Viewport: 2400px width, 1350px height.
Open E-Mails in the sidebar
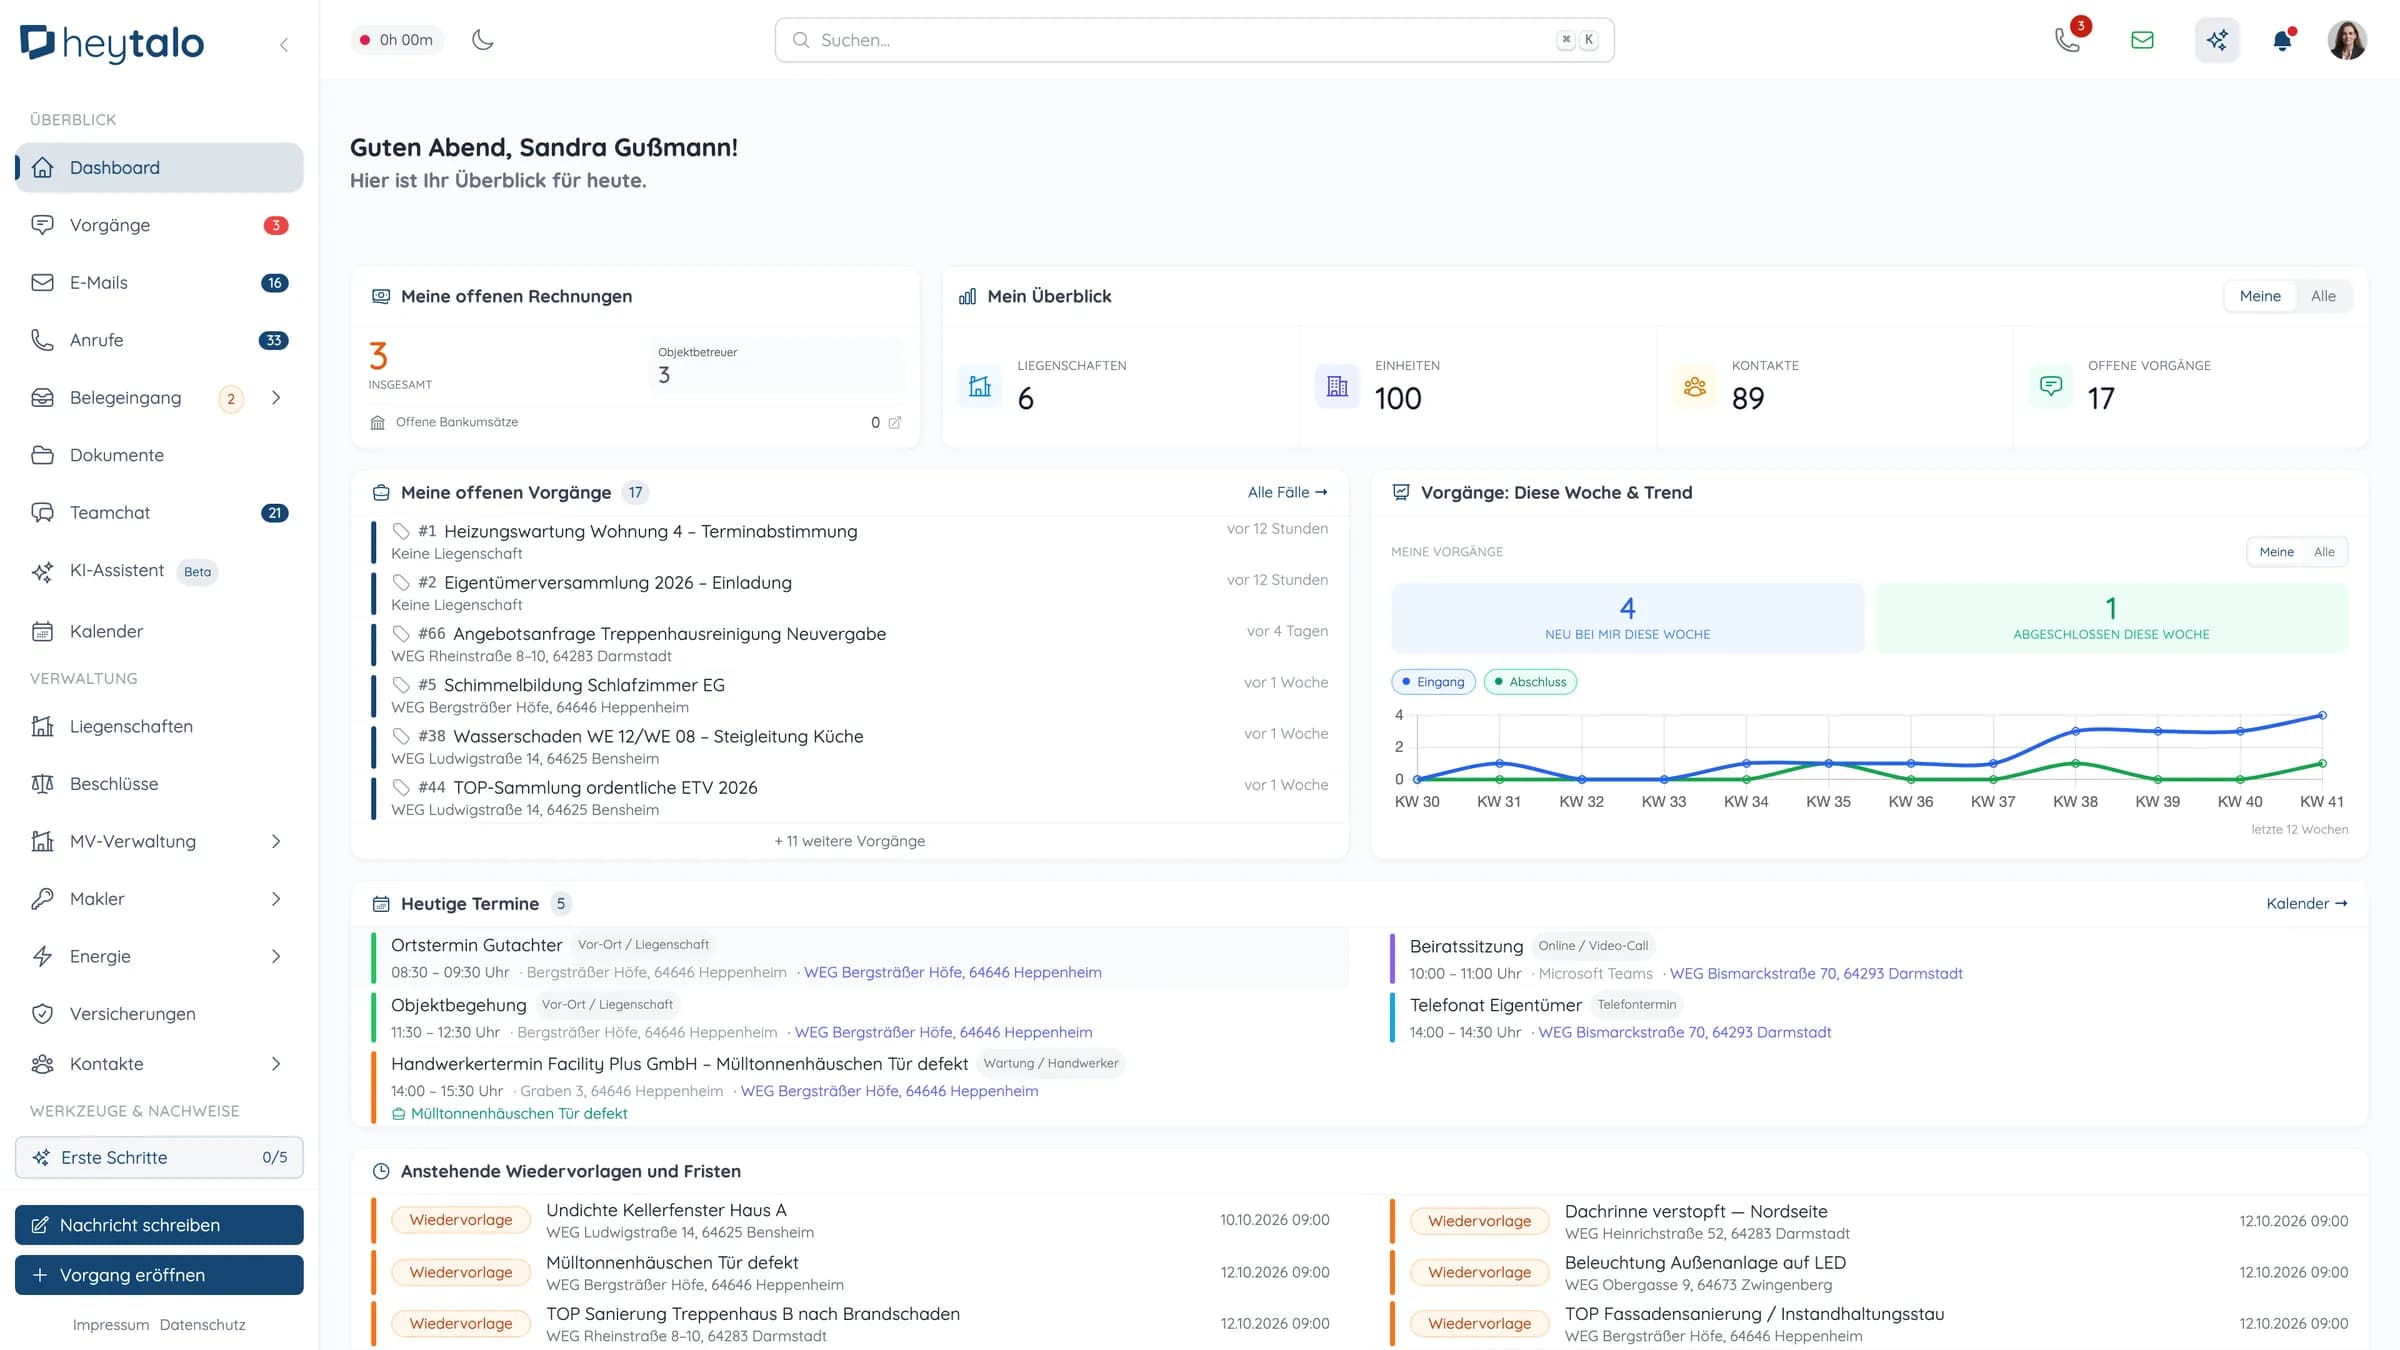click(159, 283)
